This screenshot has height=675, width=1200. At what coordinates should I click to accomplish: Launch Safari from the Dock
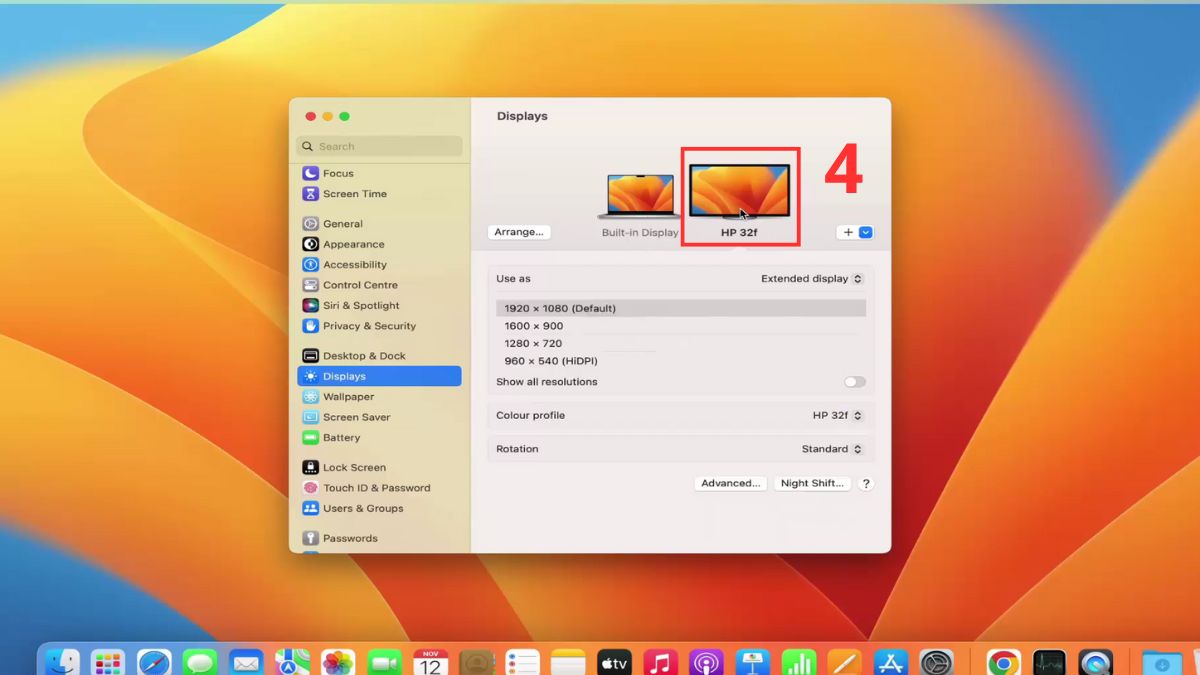tap(155, 661)
